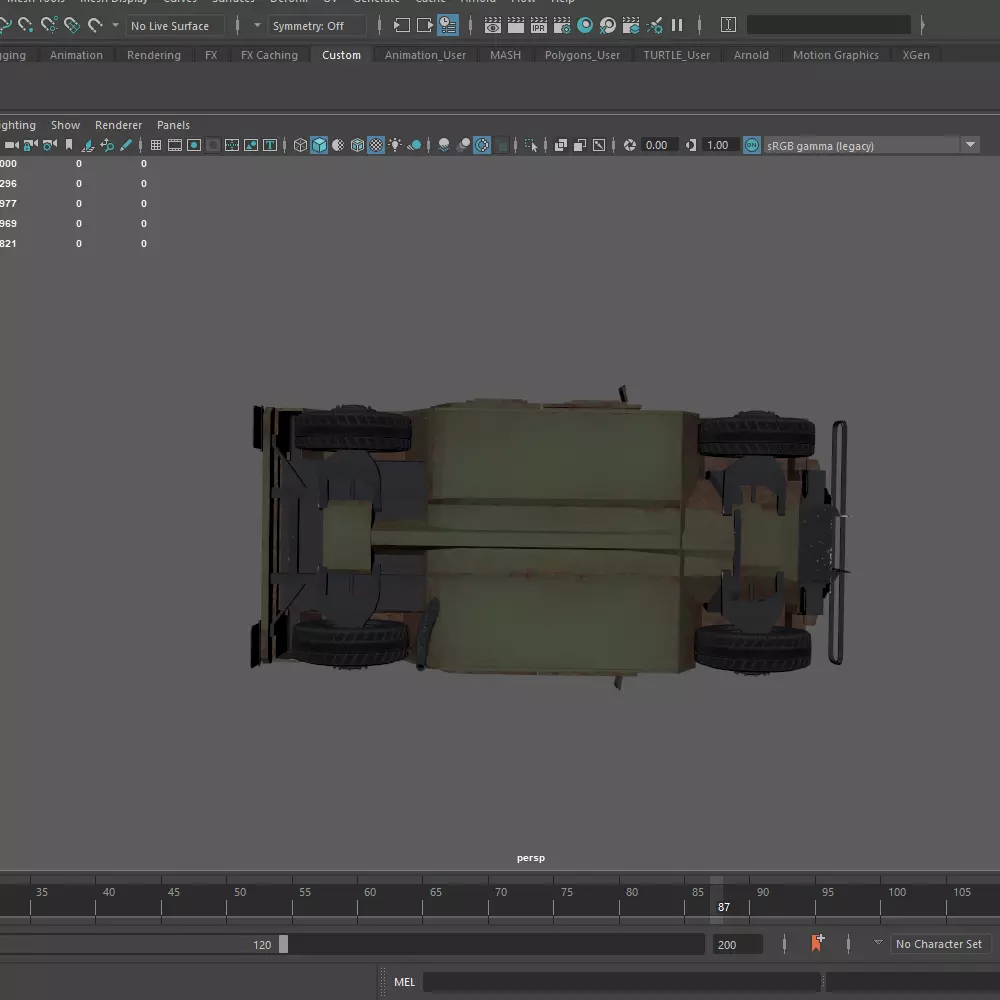This screenshot has height=1000, width=1000.
Task: Toggle the safe title icon
Action: [251, 145]
